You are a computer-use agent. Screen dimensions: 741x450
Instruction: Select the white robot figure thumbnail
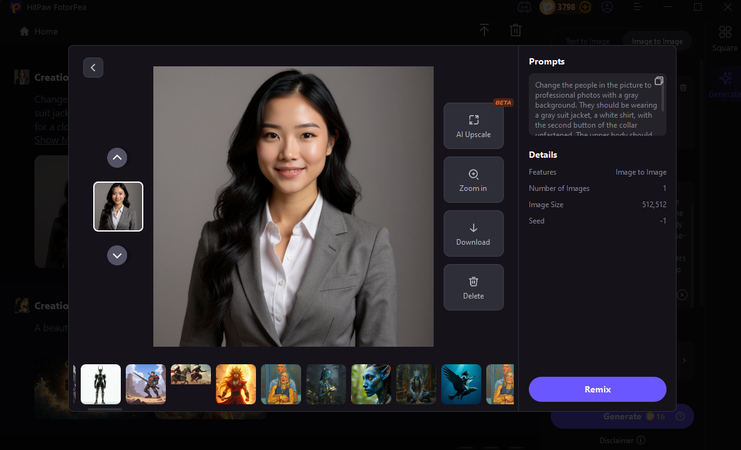[101, 384]
